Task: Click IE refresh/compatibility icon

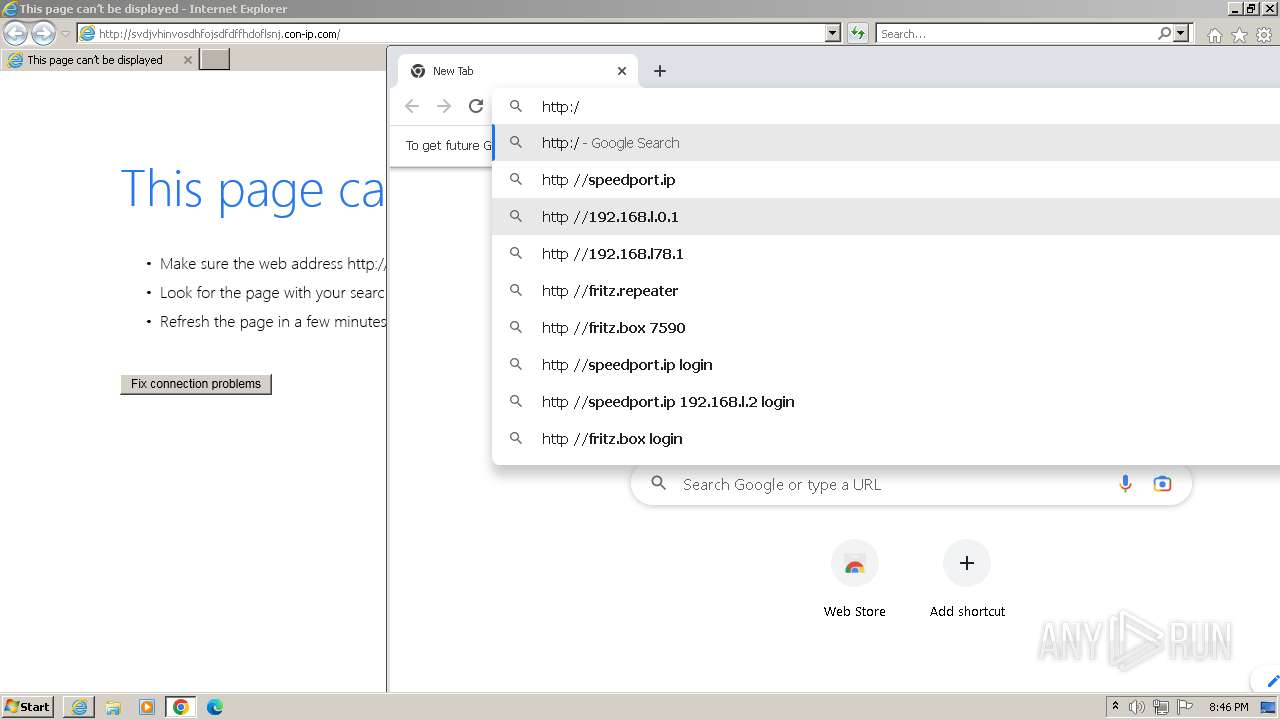Action: [857, 33]
